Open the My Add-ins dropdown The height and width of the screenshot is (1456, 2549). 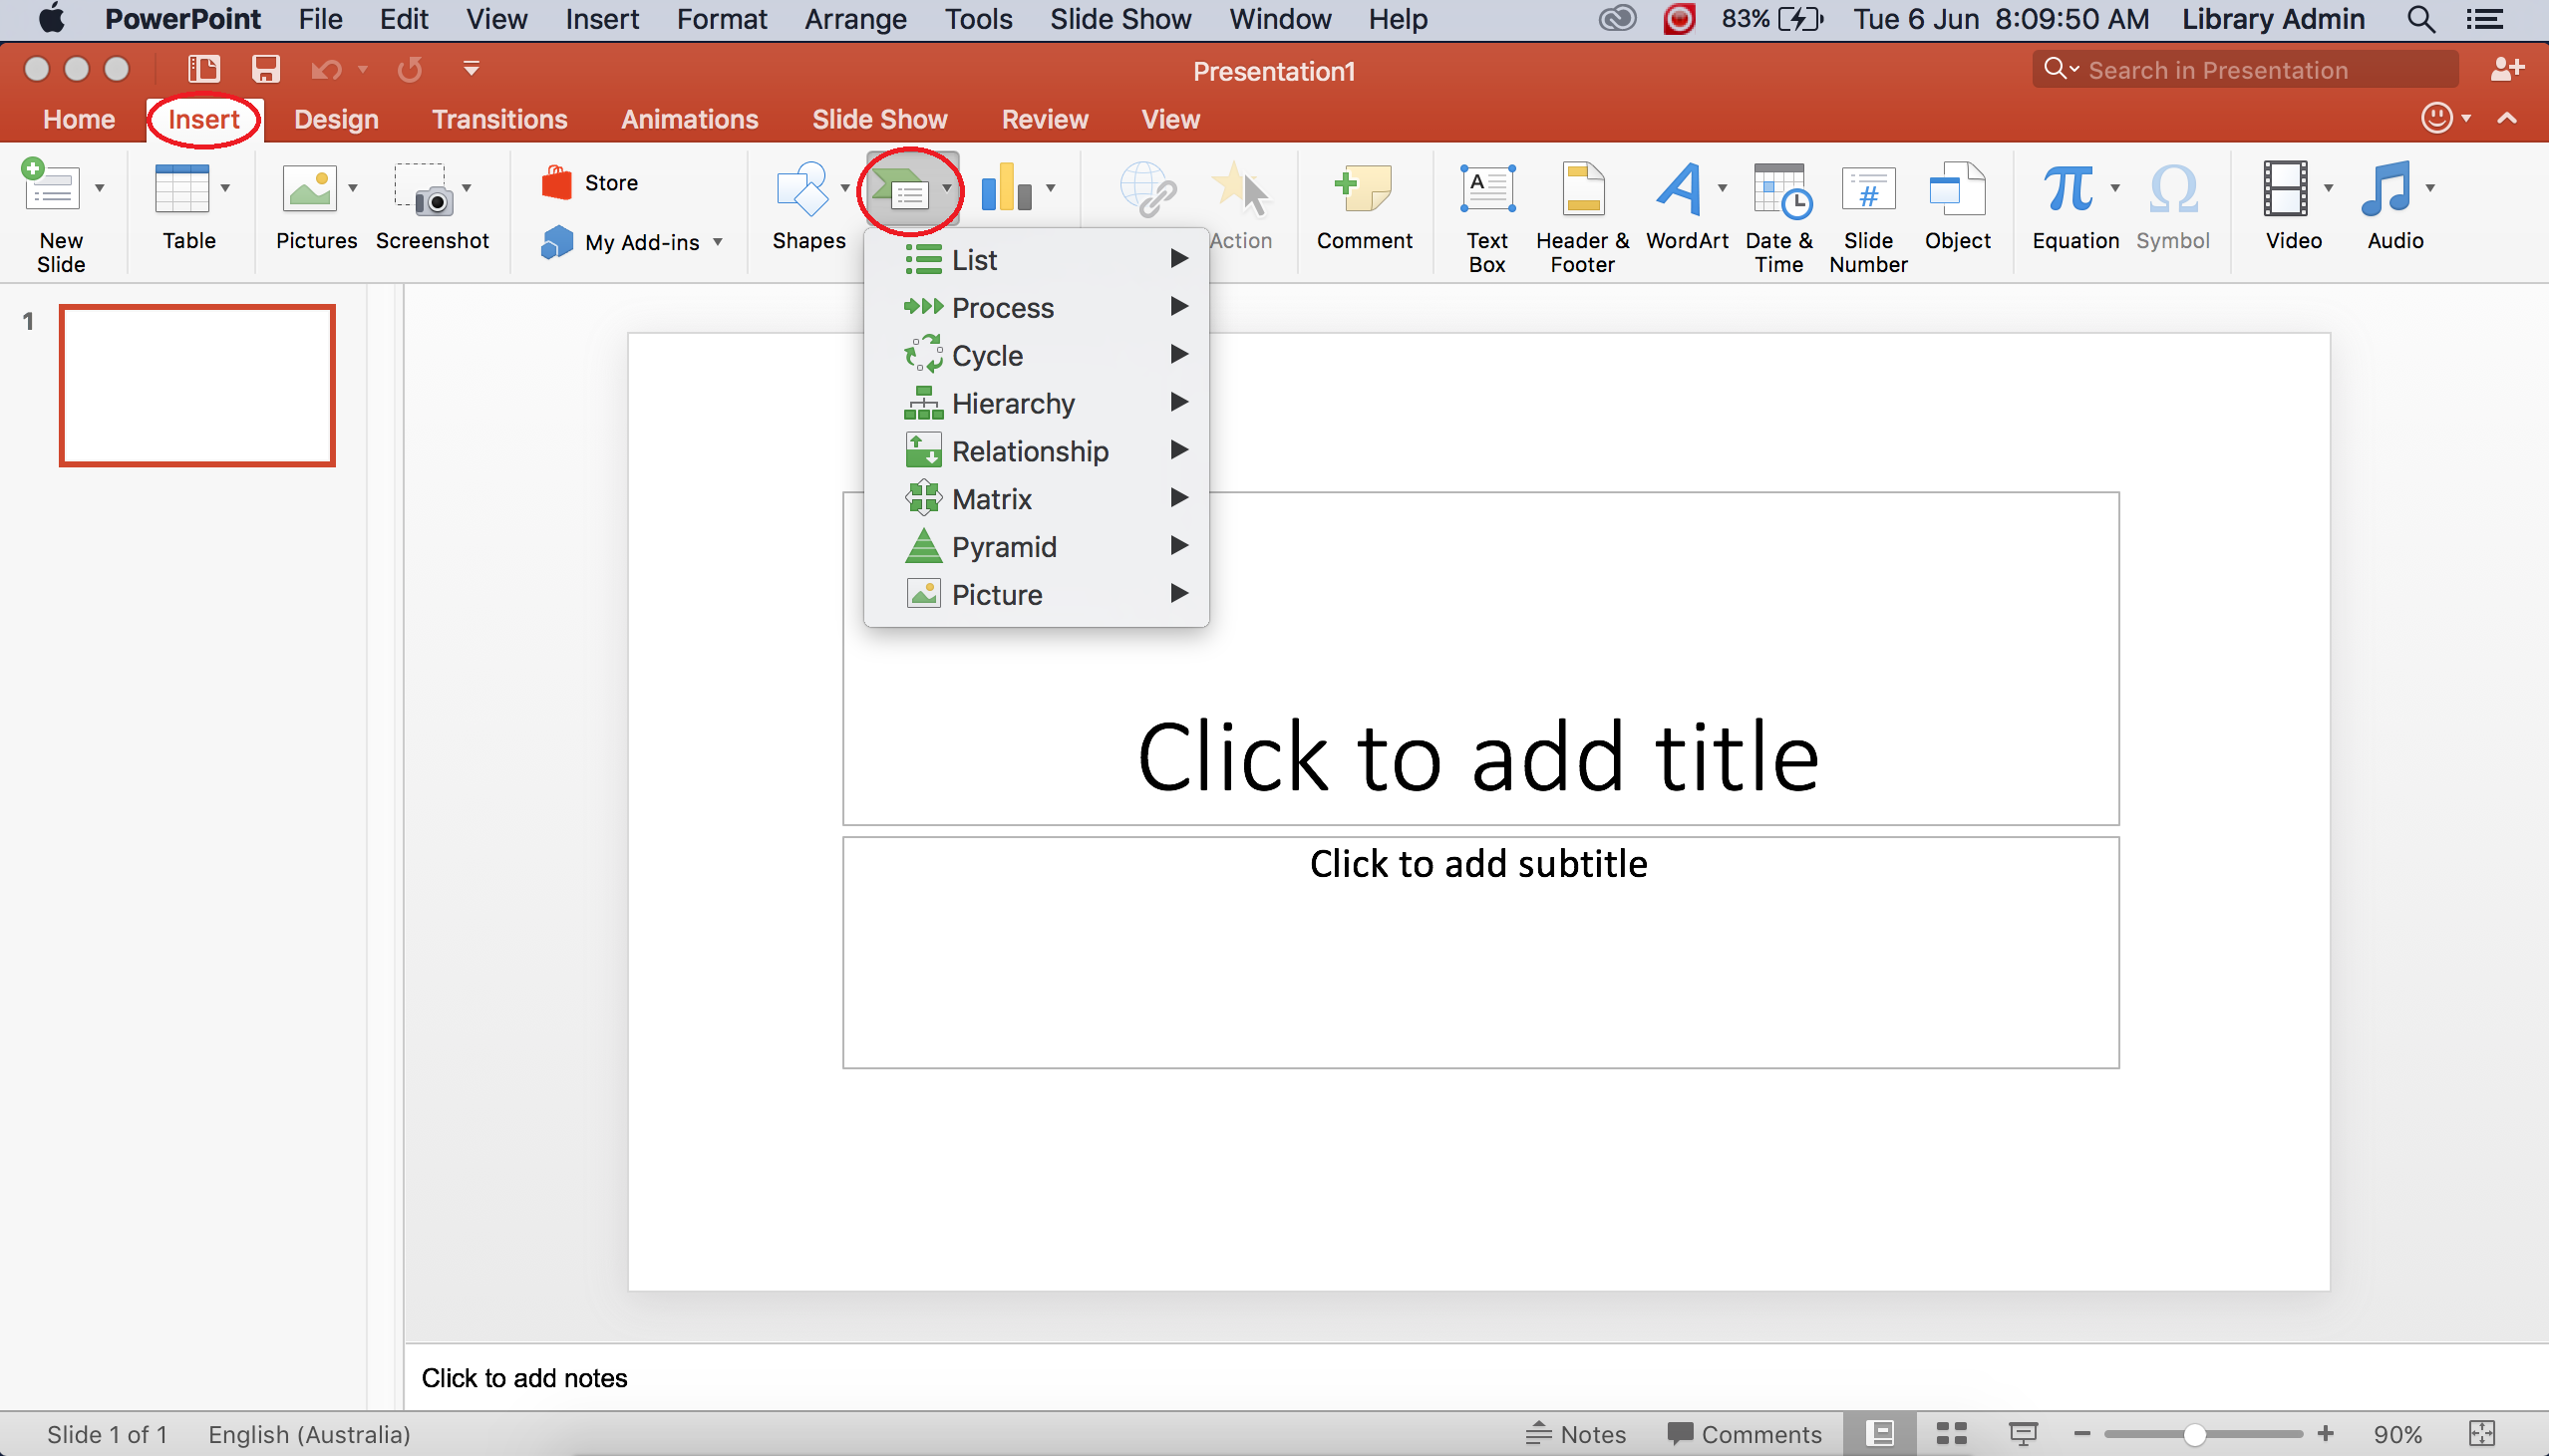[x=631, y=242]
